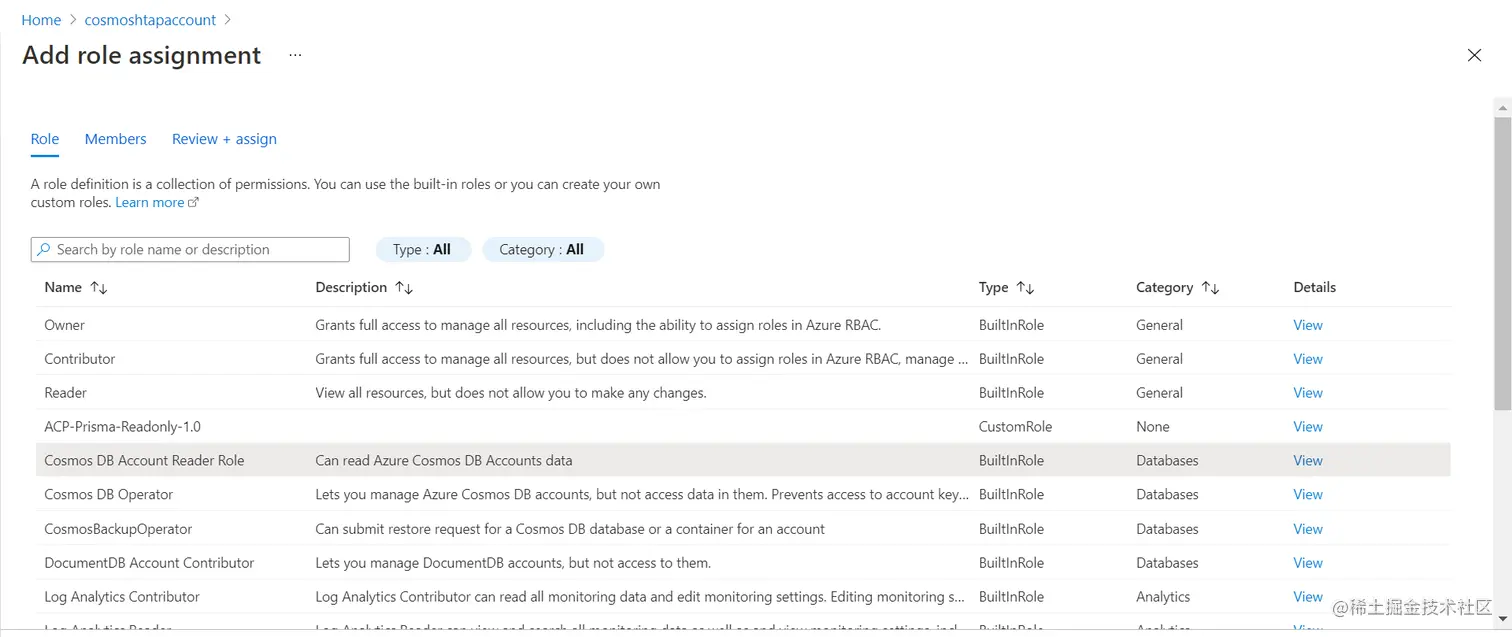Sort roles by Name column arrows
This screenshot has width=1512, height=637.
tap(99, 288)
